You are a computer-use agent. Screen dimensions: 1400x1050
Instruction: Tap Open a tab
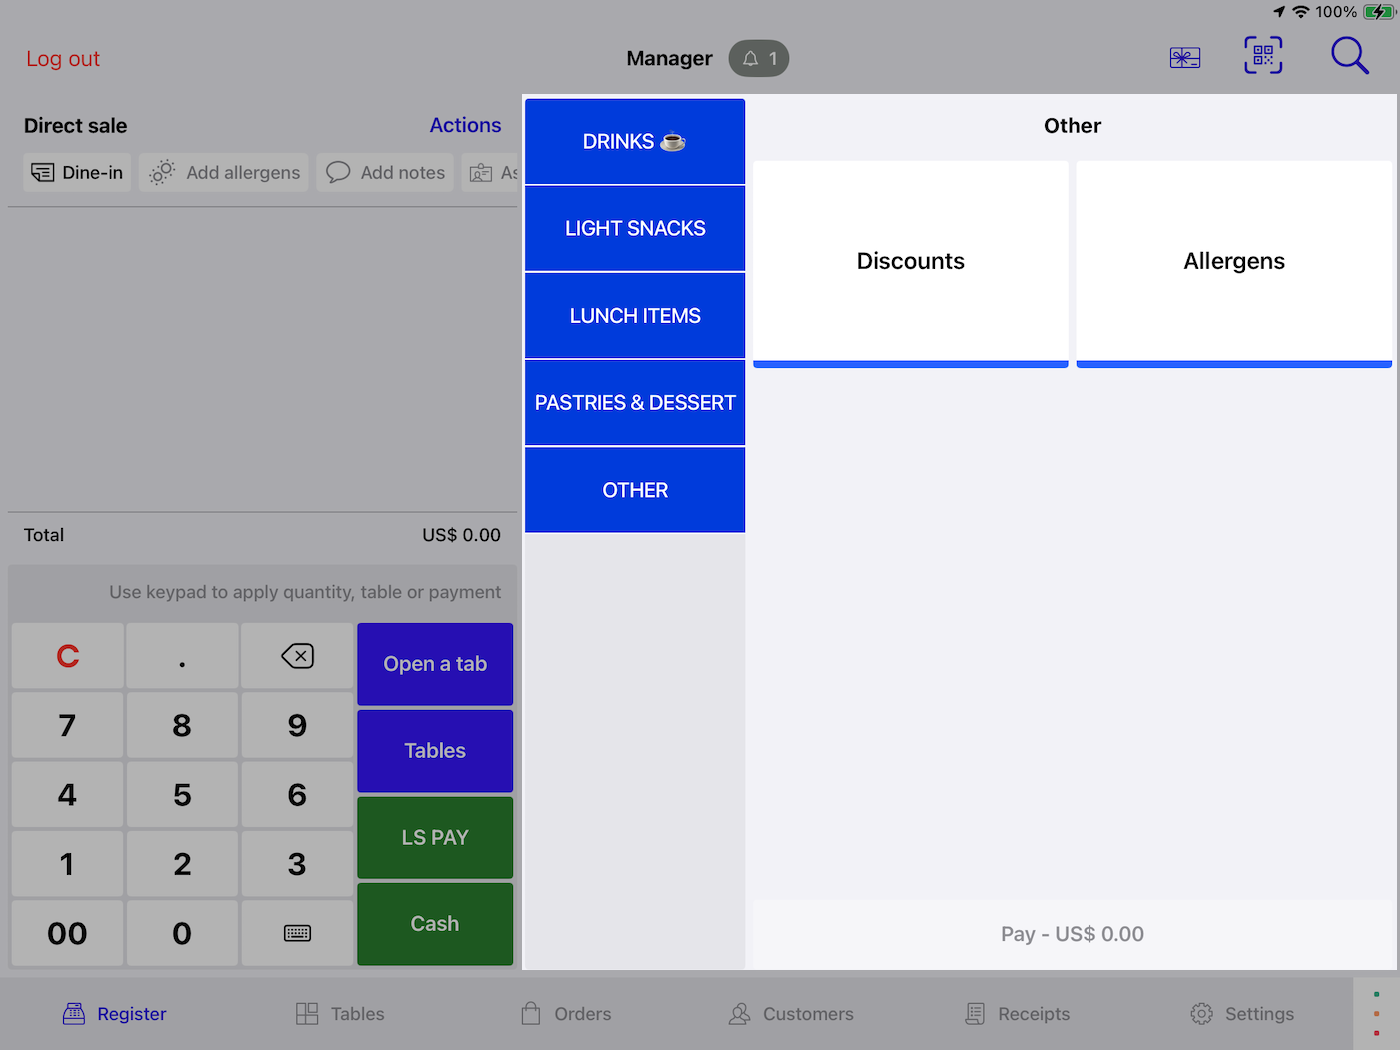[x=434, y=663]
